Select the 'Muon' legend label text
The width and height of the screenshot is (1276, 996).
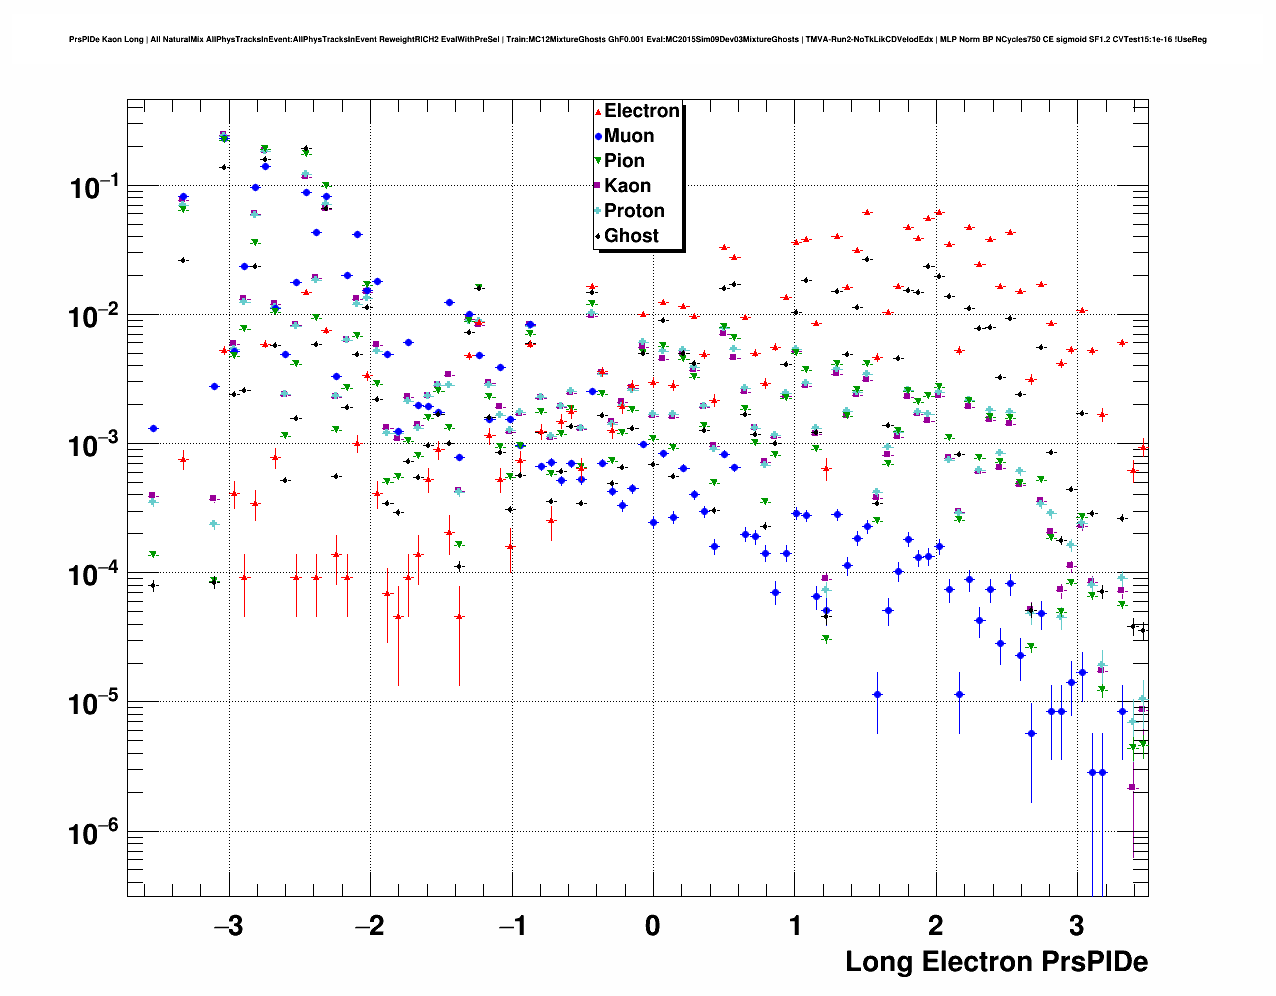coord(629,136)
